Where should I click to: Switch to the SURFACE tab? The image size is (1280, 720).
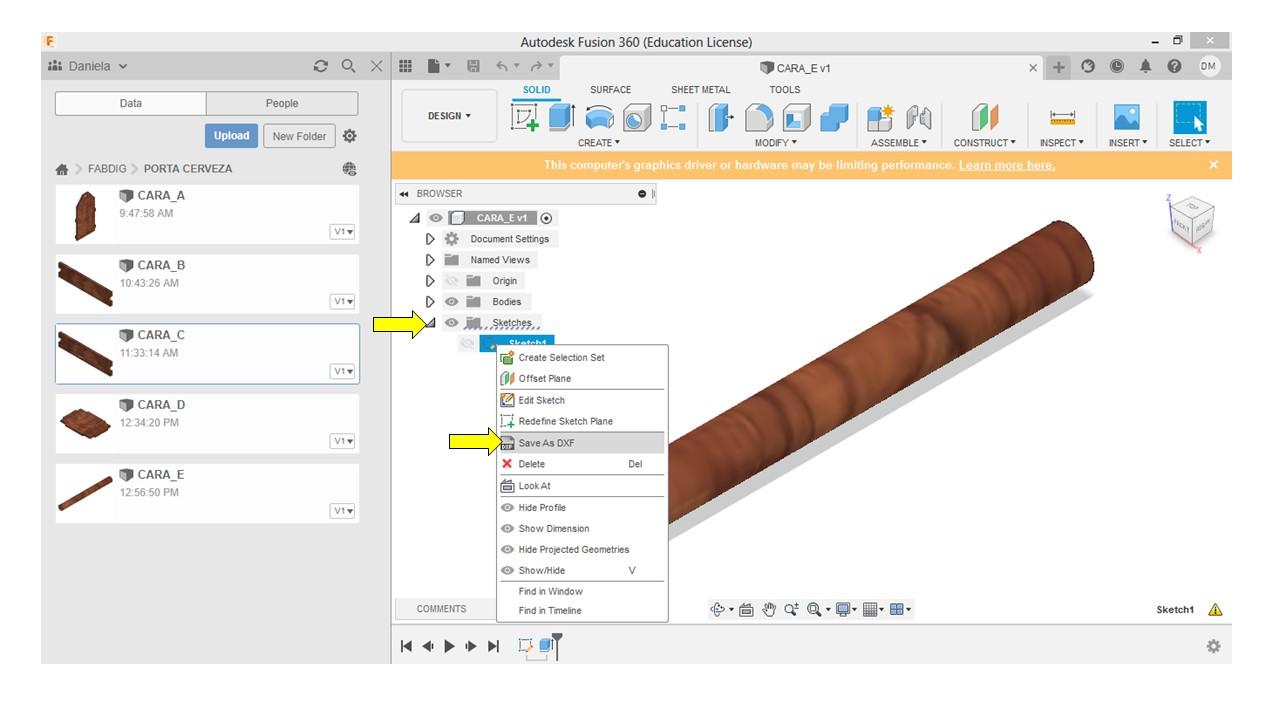click(x=610, y=90)
